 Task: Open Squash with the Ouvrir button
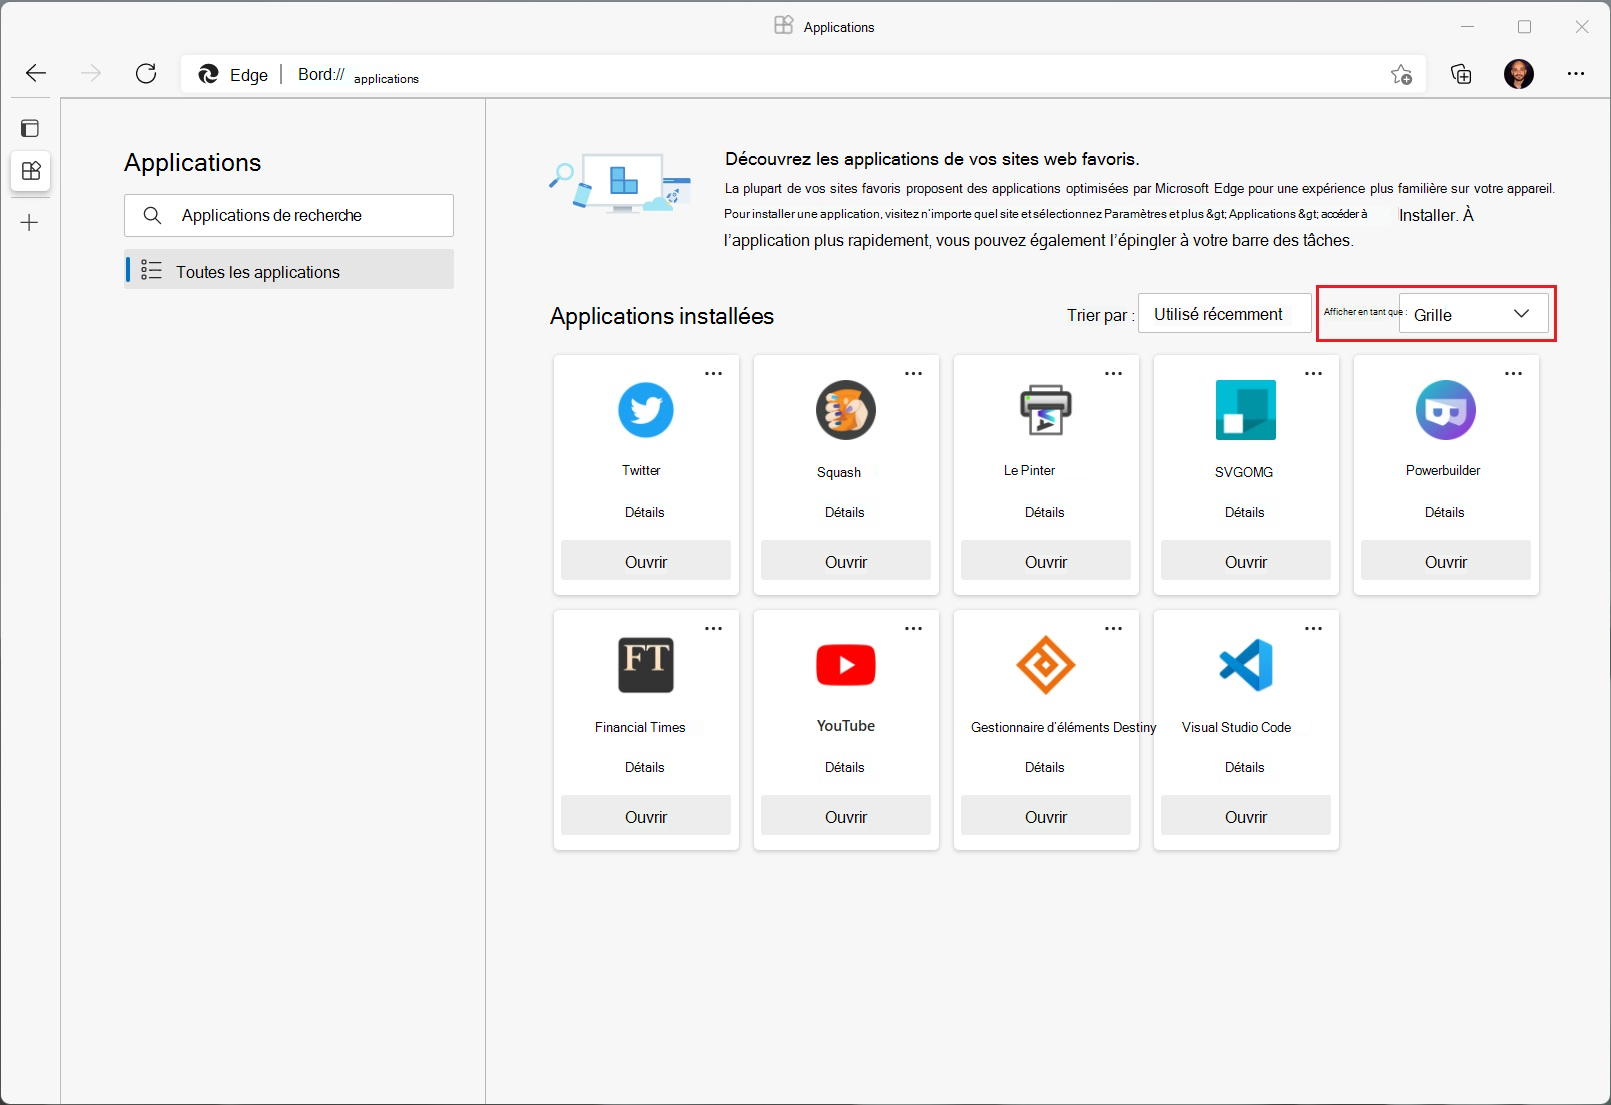(x=846, y=561)
